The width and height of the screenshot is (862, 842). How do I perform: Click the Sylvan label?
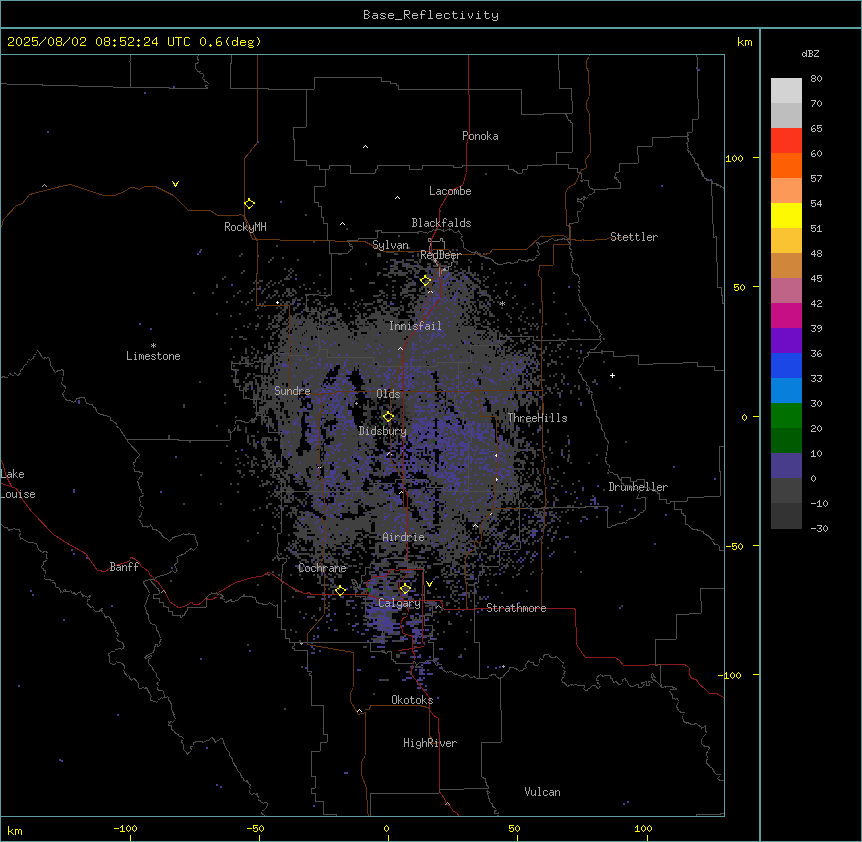(x=390, y=245)
